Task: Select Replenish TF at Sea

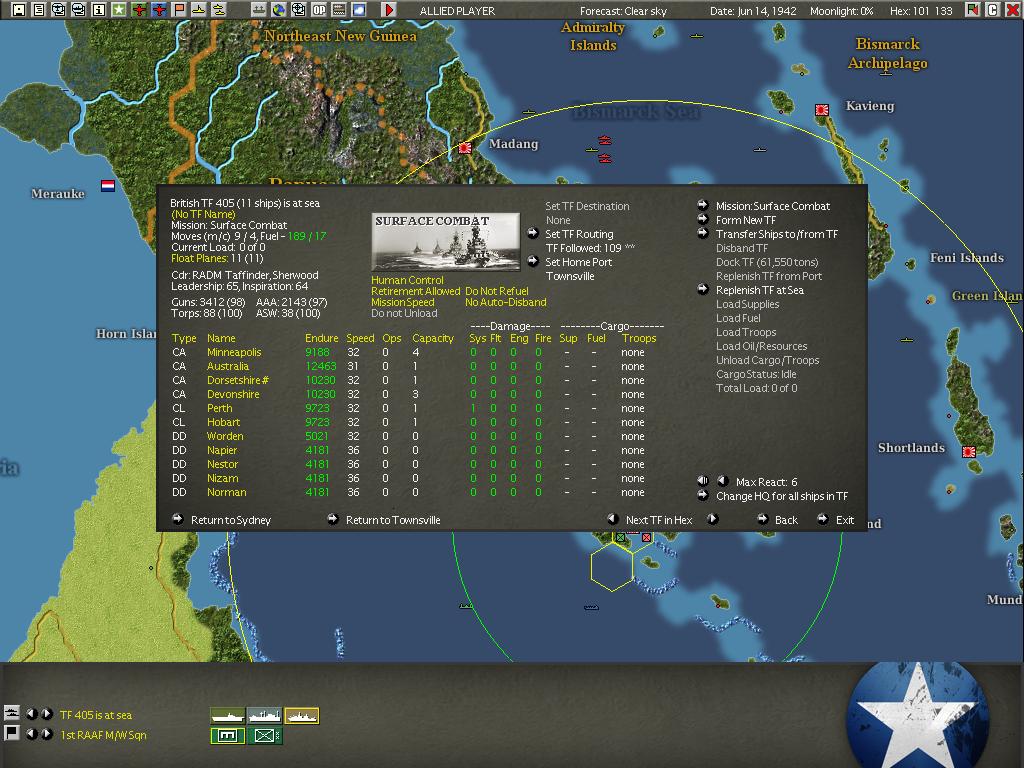Action: (x=760, y=291)
